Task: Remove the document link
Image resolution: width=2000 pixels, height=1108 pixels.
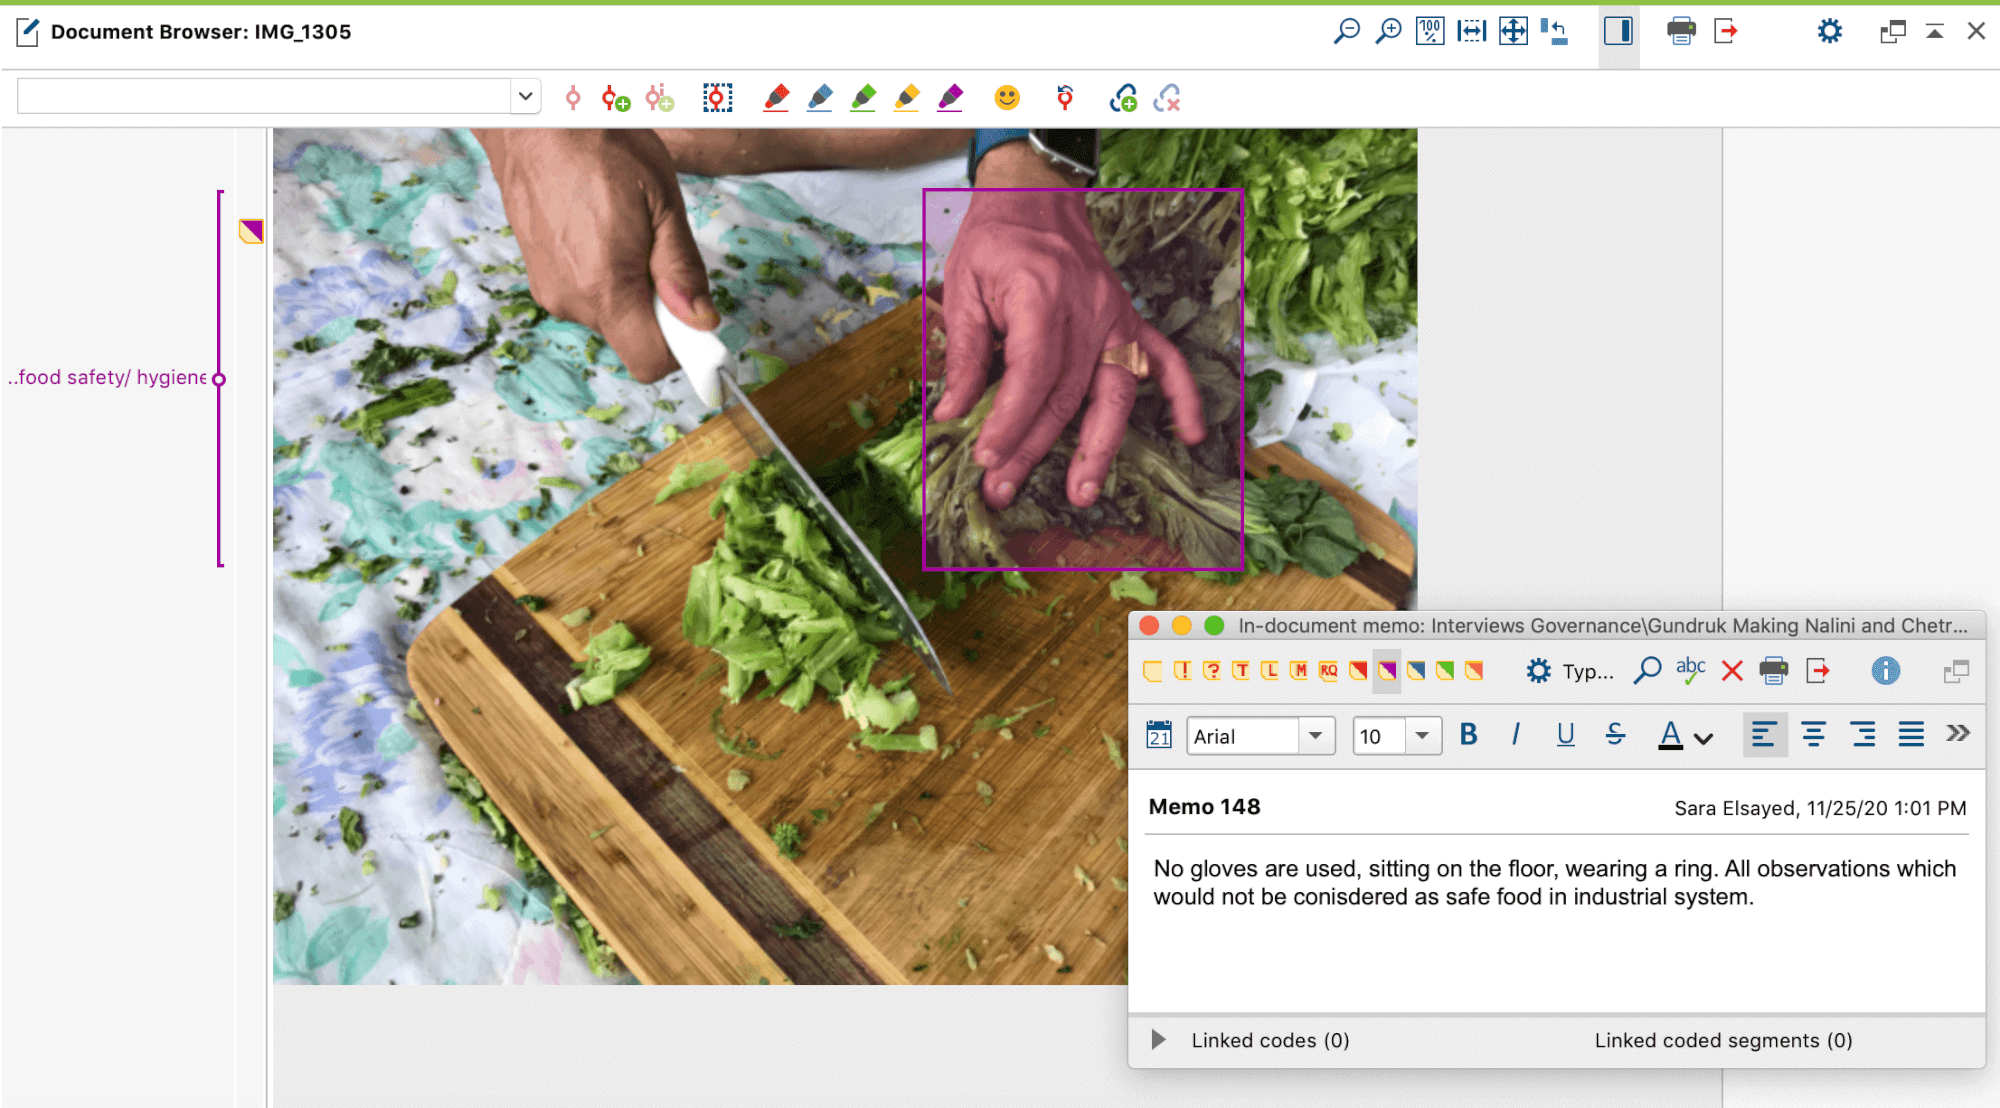Action: point(1167,98)
